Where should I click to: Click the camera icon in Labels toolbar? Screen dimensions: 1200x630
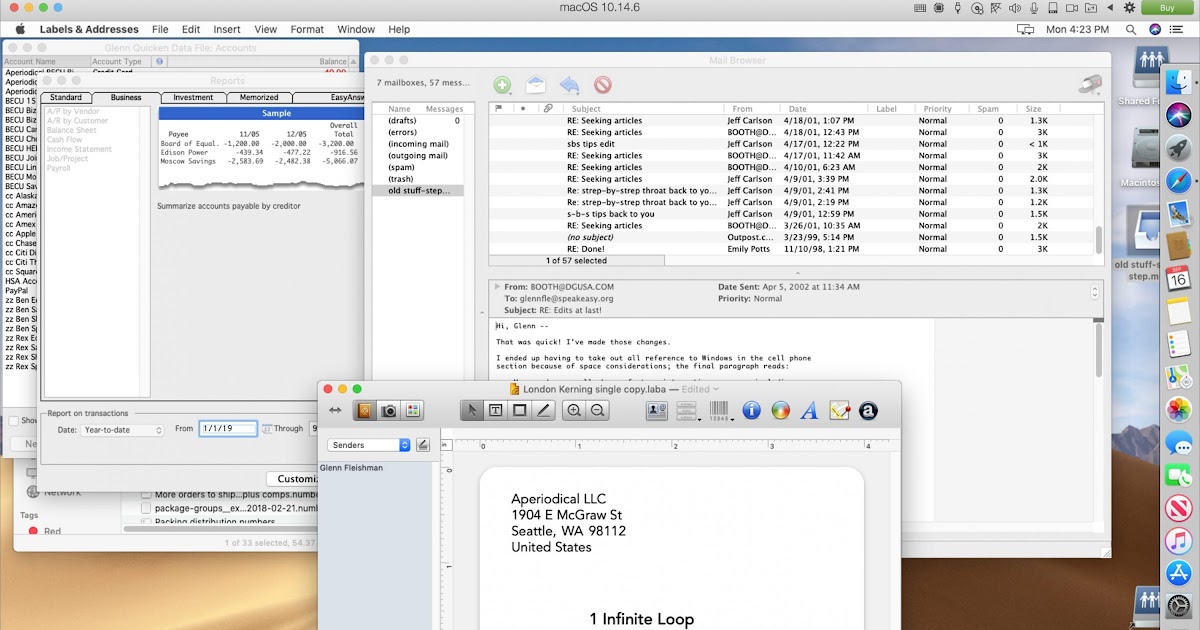tap(389, 410)
